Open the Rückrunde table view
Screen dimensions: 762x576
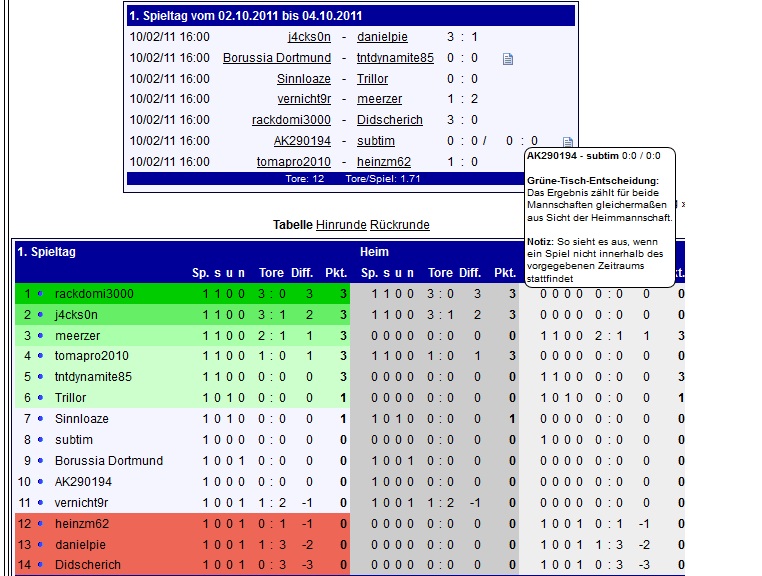click(400, 225)
